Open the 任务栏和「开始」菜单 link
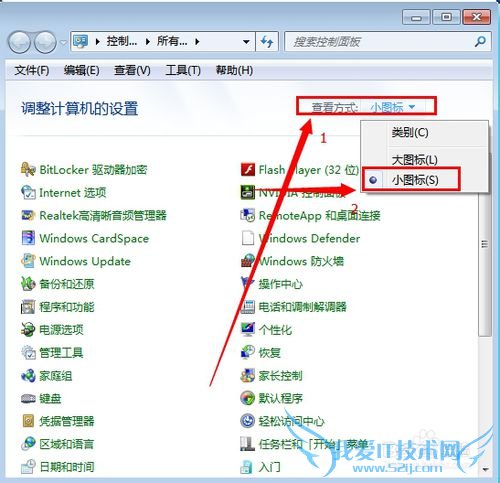The width and height of the screenshot is (500, 483). 313,444
